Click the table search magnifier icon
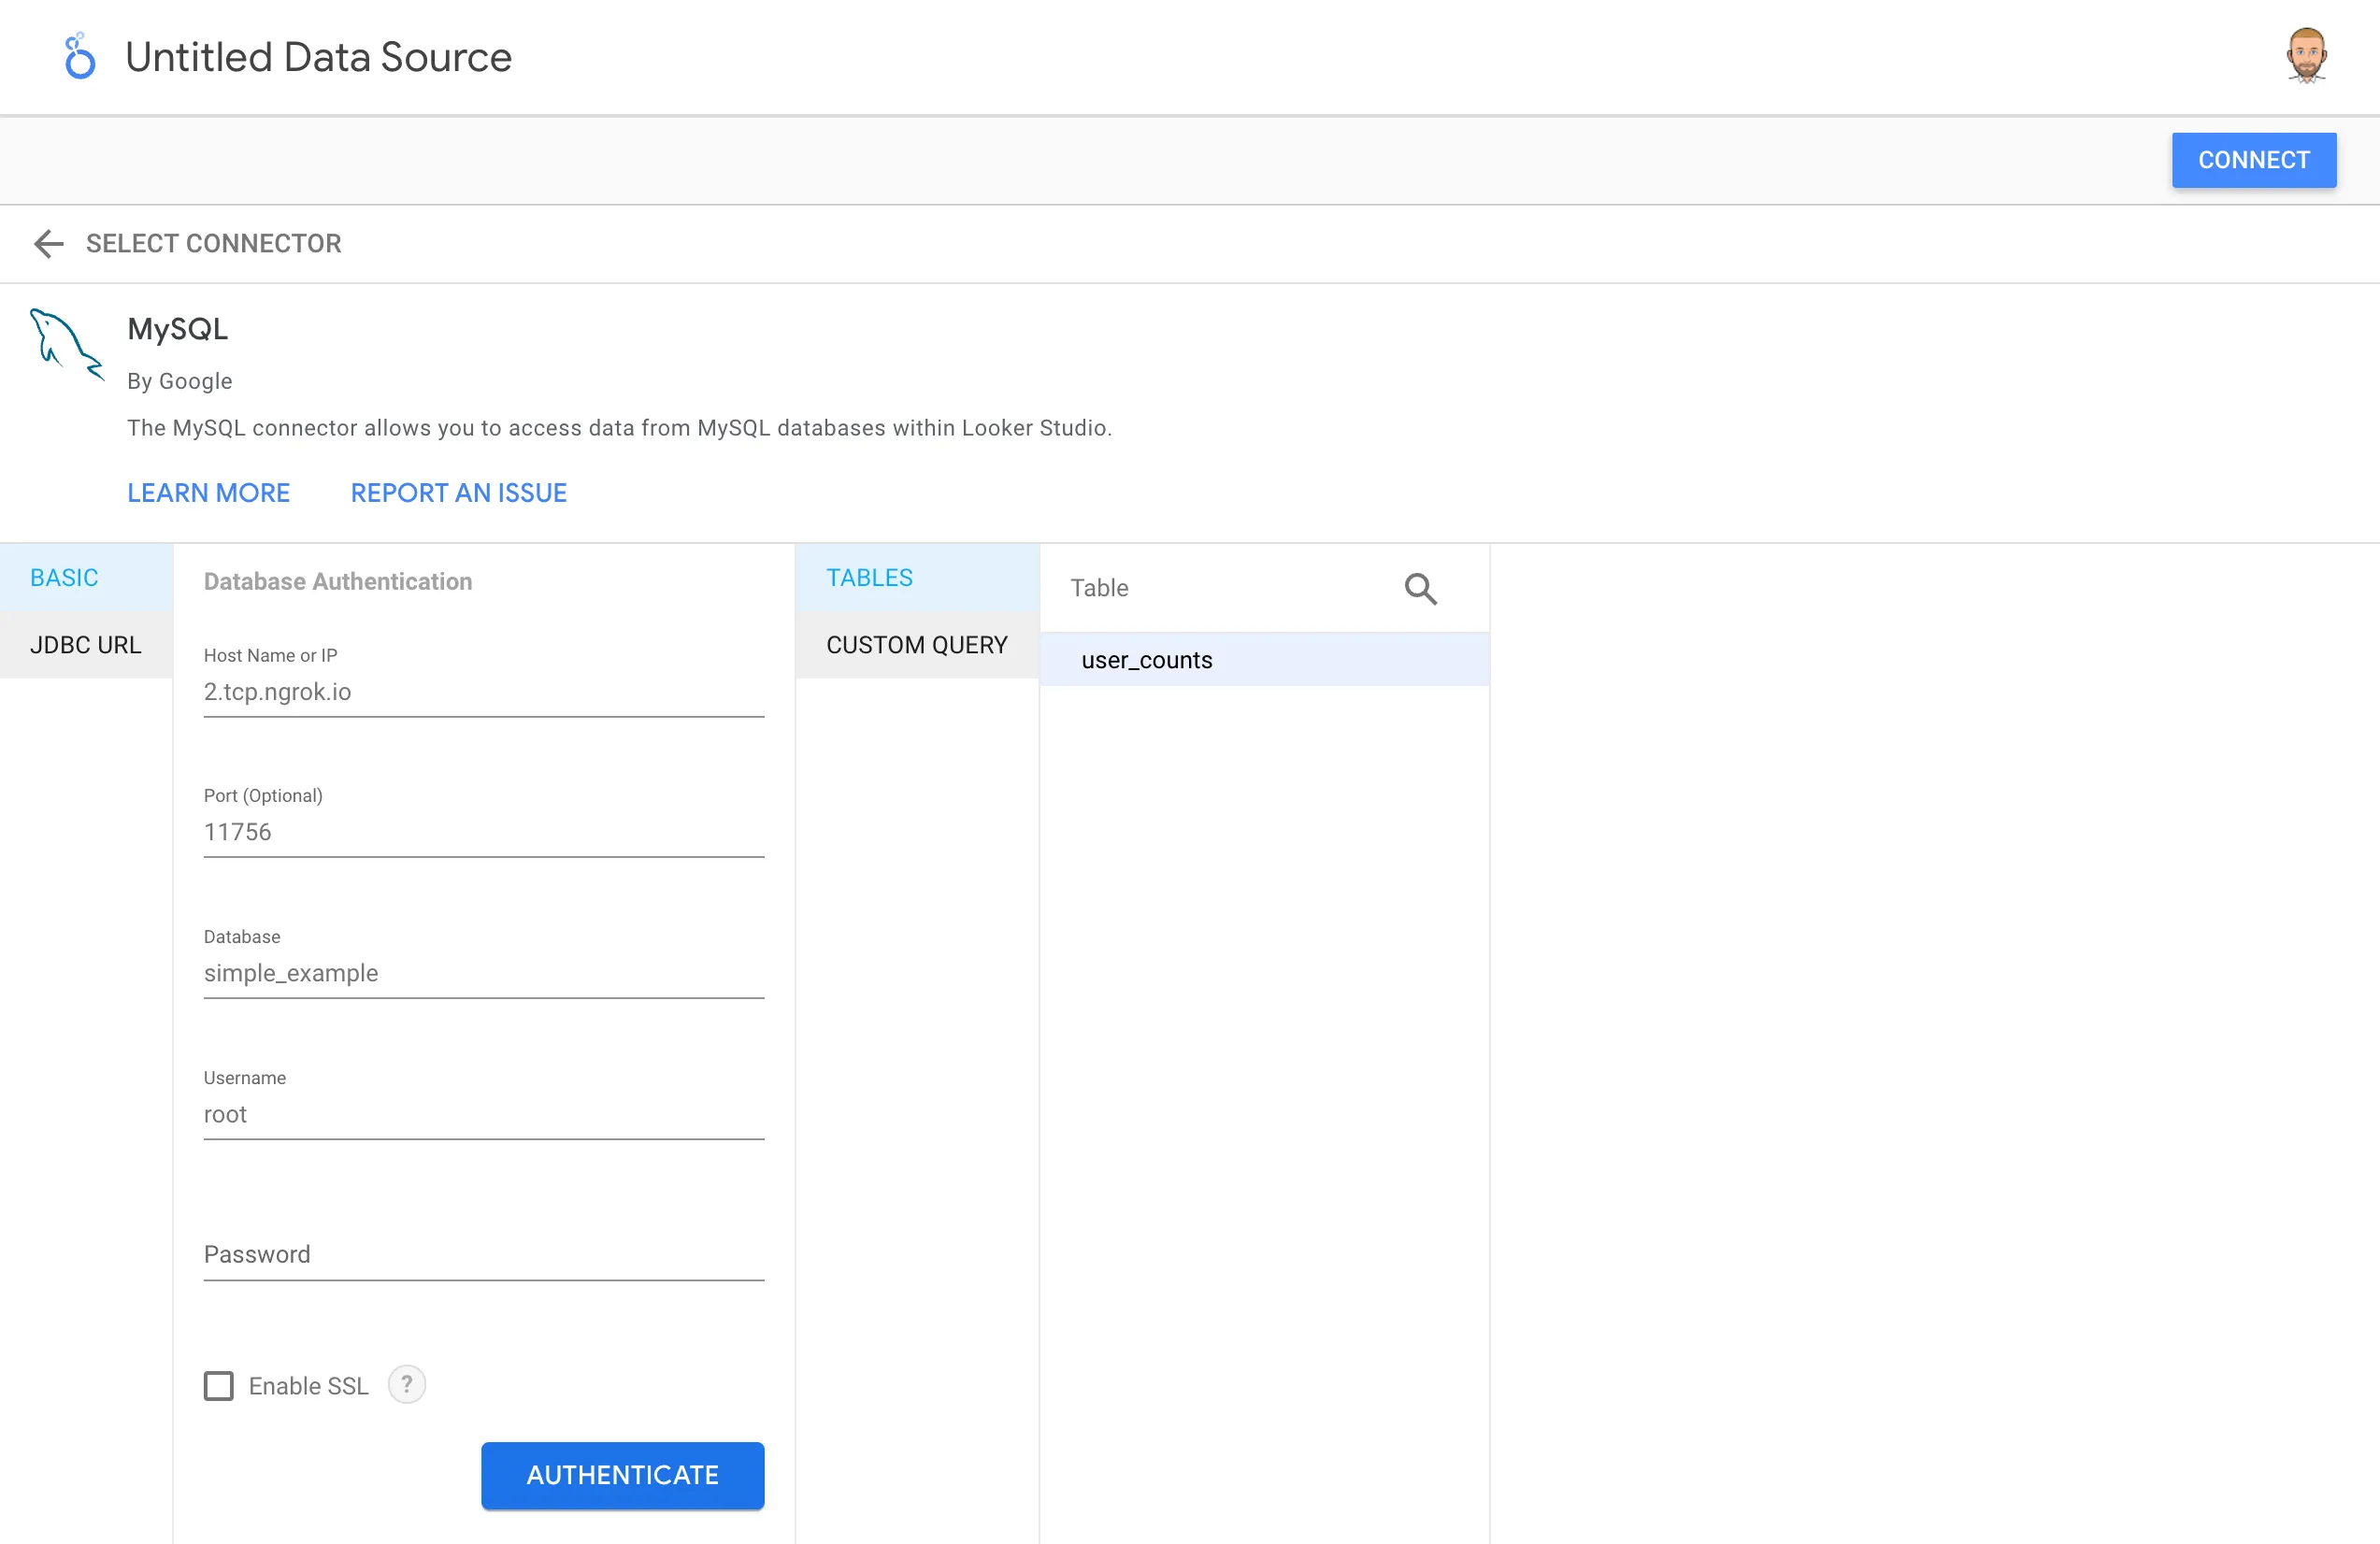 [1420, 589]
